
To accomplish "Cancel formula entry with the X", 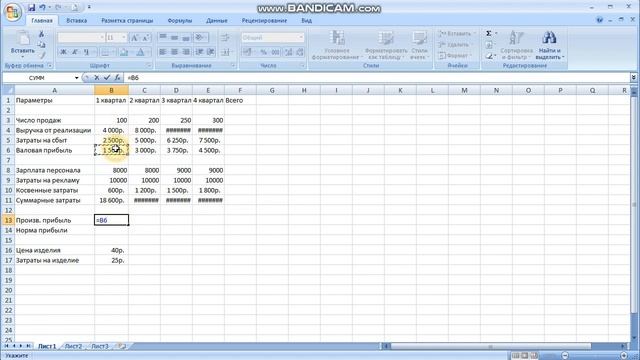I will point(97,78).
